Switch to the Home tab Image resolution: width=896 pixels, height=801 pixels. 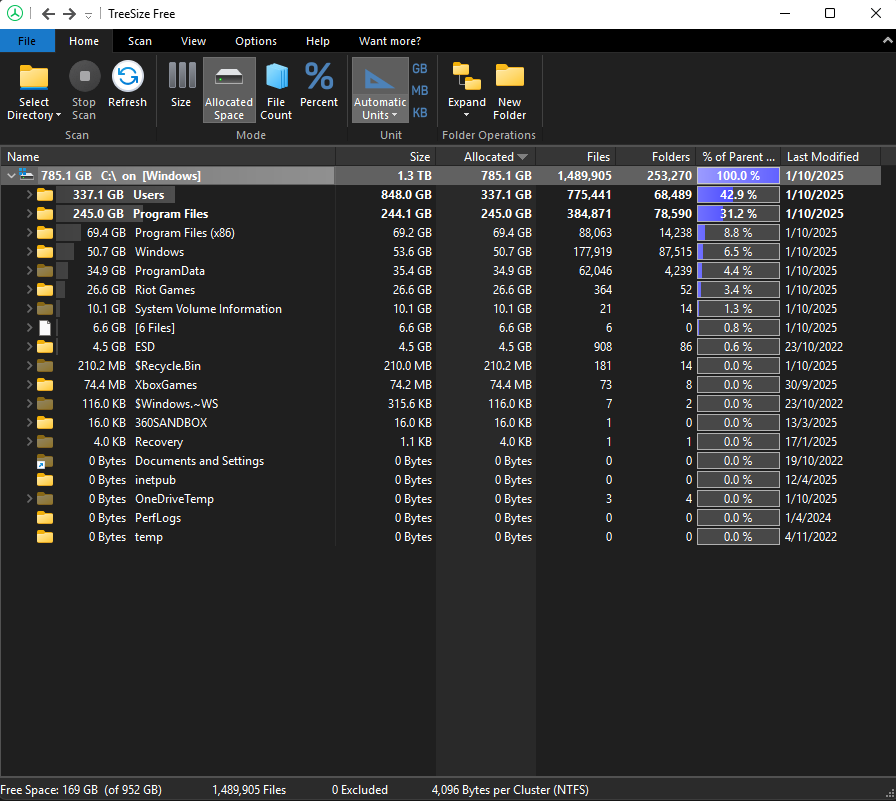pyautogui.click(x=84, y=41)
